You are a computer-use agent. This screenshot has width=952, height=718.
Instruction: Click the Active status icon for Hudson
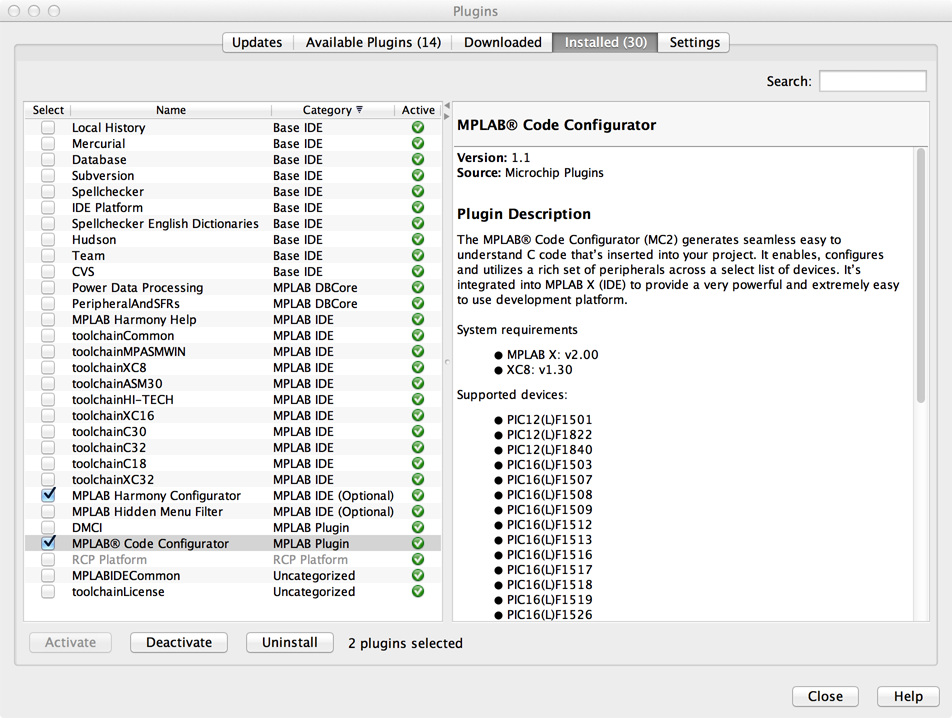point(418,240)
